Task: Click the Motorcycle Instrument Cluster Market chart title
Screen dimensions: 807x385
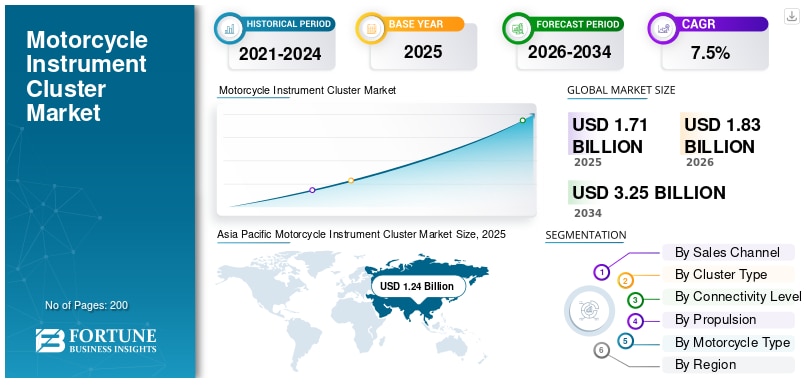Action: tap(307, 90)
